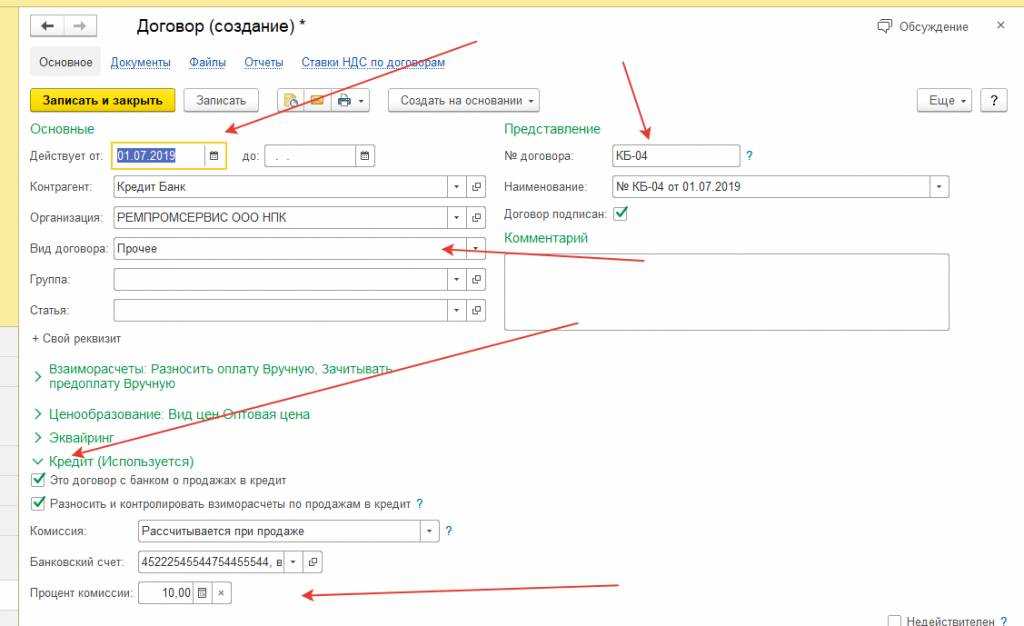The width and height of the screenshot is (1024, 626).
Task: Expand the Организация dropdown list
Action: [456, 217]
